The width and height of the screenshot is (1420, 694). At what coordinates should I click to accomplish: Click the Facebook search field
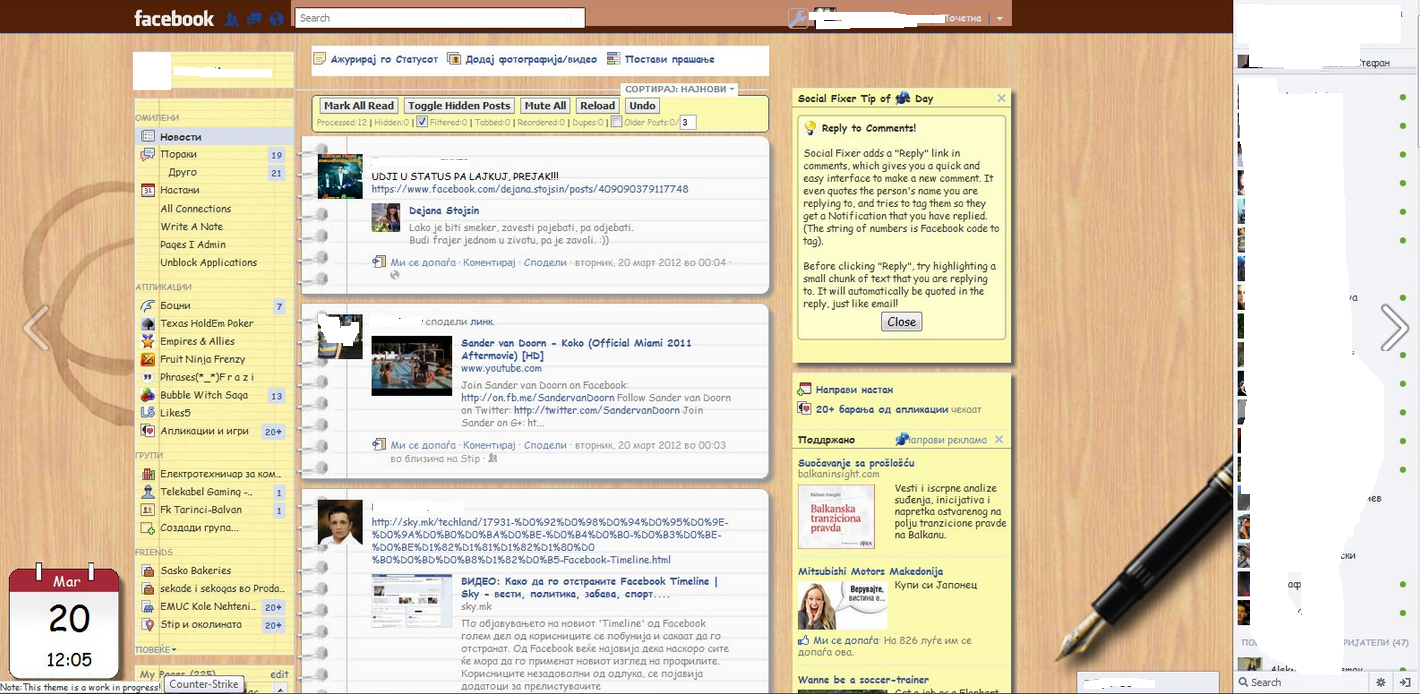pos(439,18)
